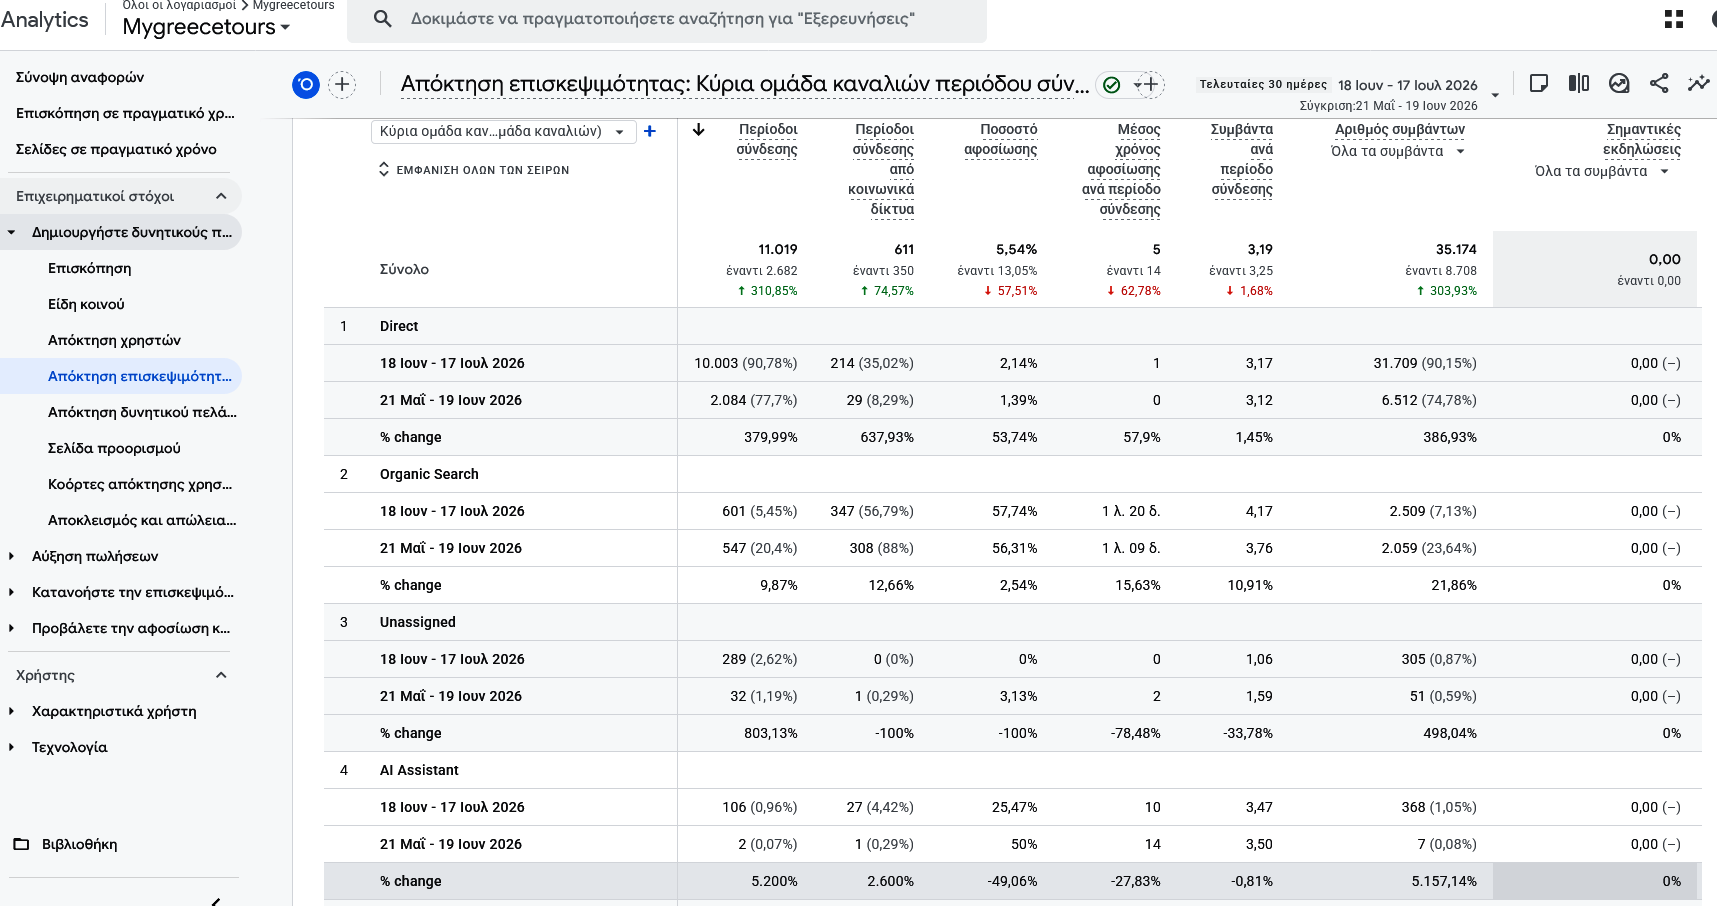Select Είδη κοινού report
1717x906 pixels.
point(86,304)
